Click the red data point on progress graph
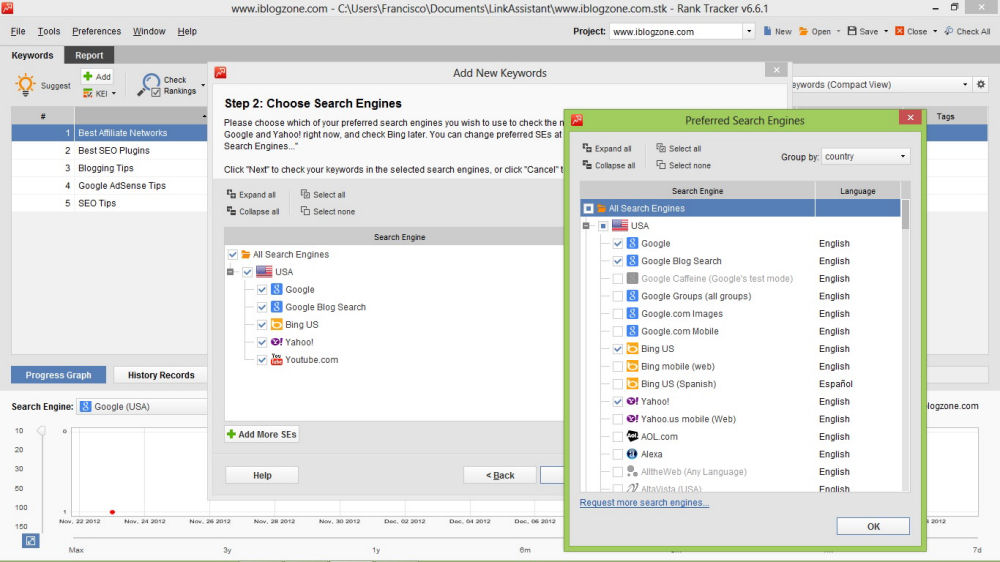This screenshot has width=1000, height=562. (112, 512)
